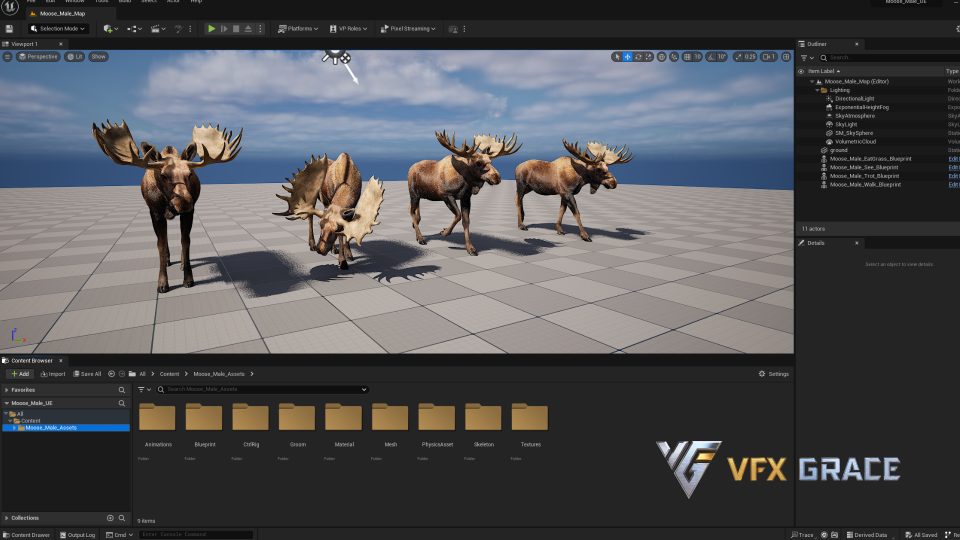The image size is (960, 540).
Task: Click the Outliner search field
Action: pyautogui.click(x=891, y=58)
